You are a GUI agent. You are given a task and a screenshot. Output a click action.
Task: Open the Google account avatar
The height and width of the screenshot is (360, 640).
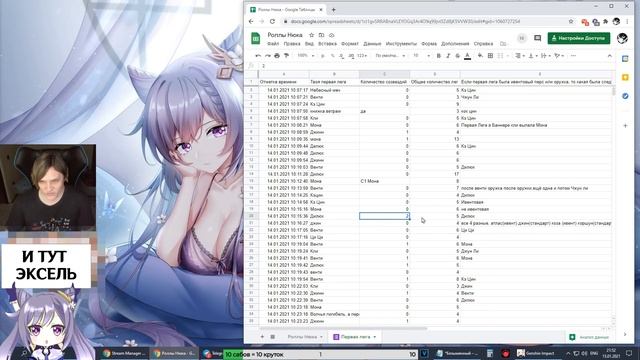[622, 38]
